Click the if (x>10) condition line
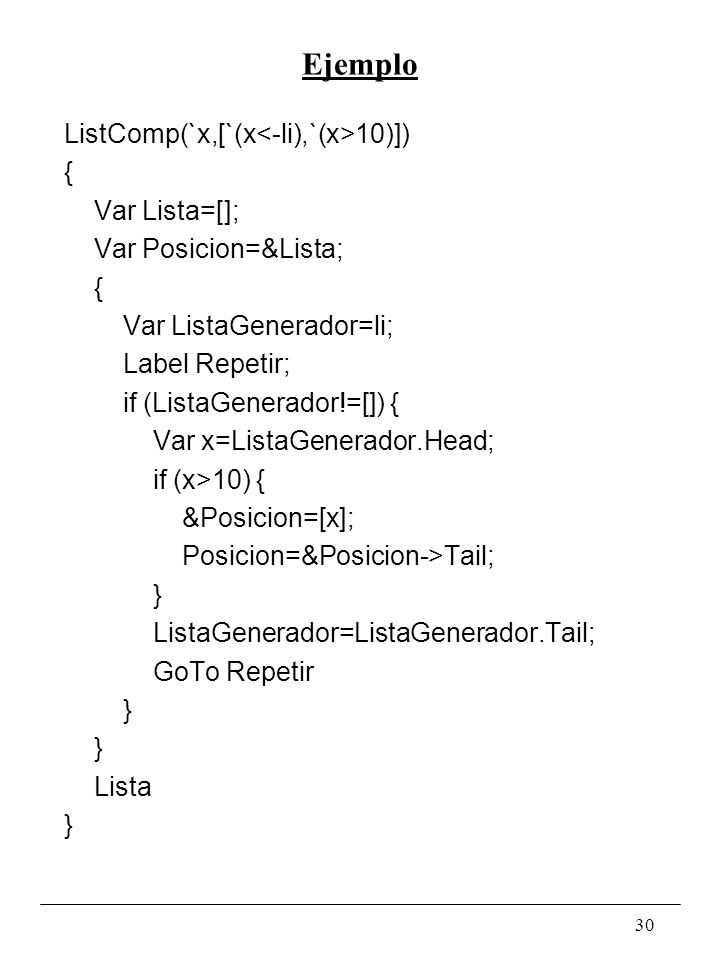 tap(209, 480)
